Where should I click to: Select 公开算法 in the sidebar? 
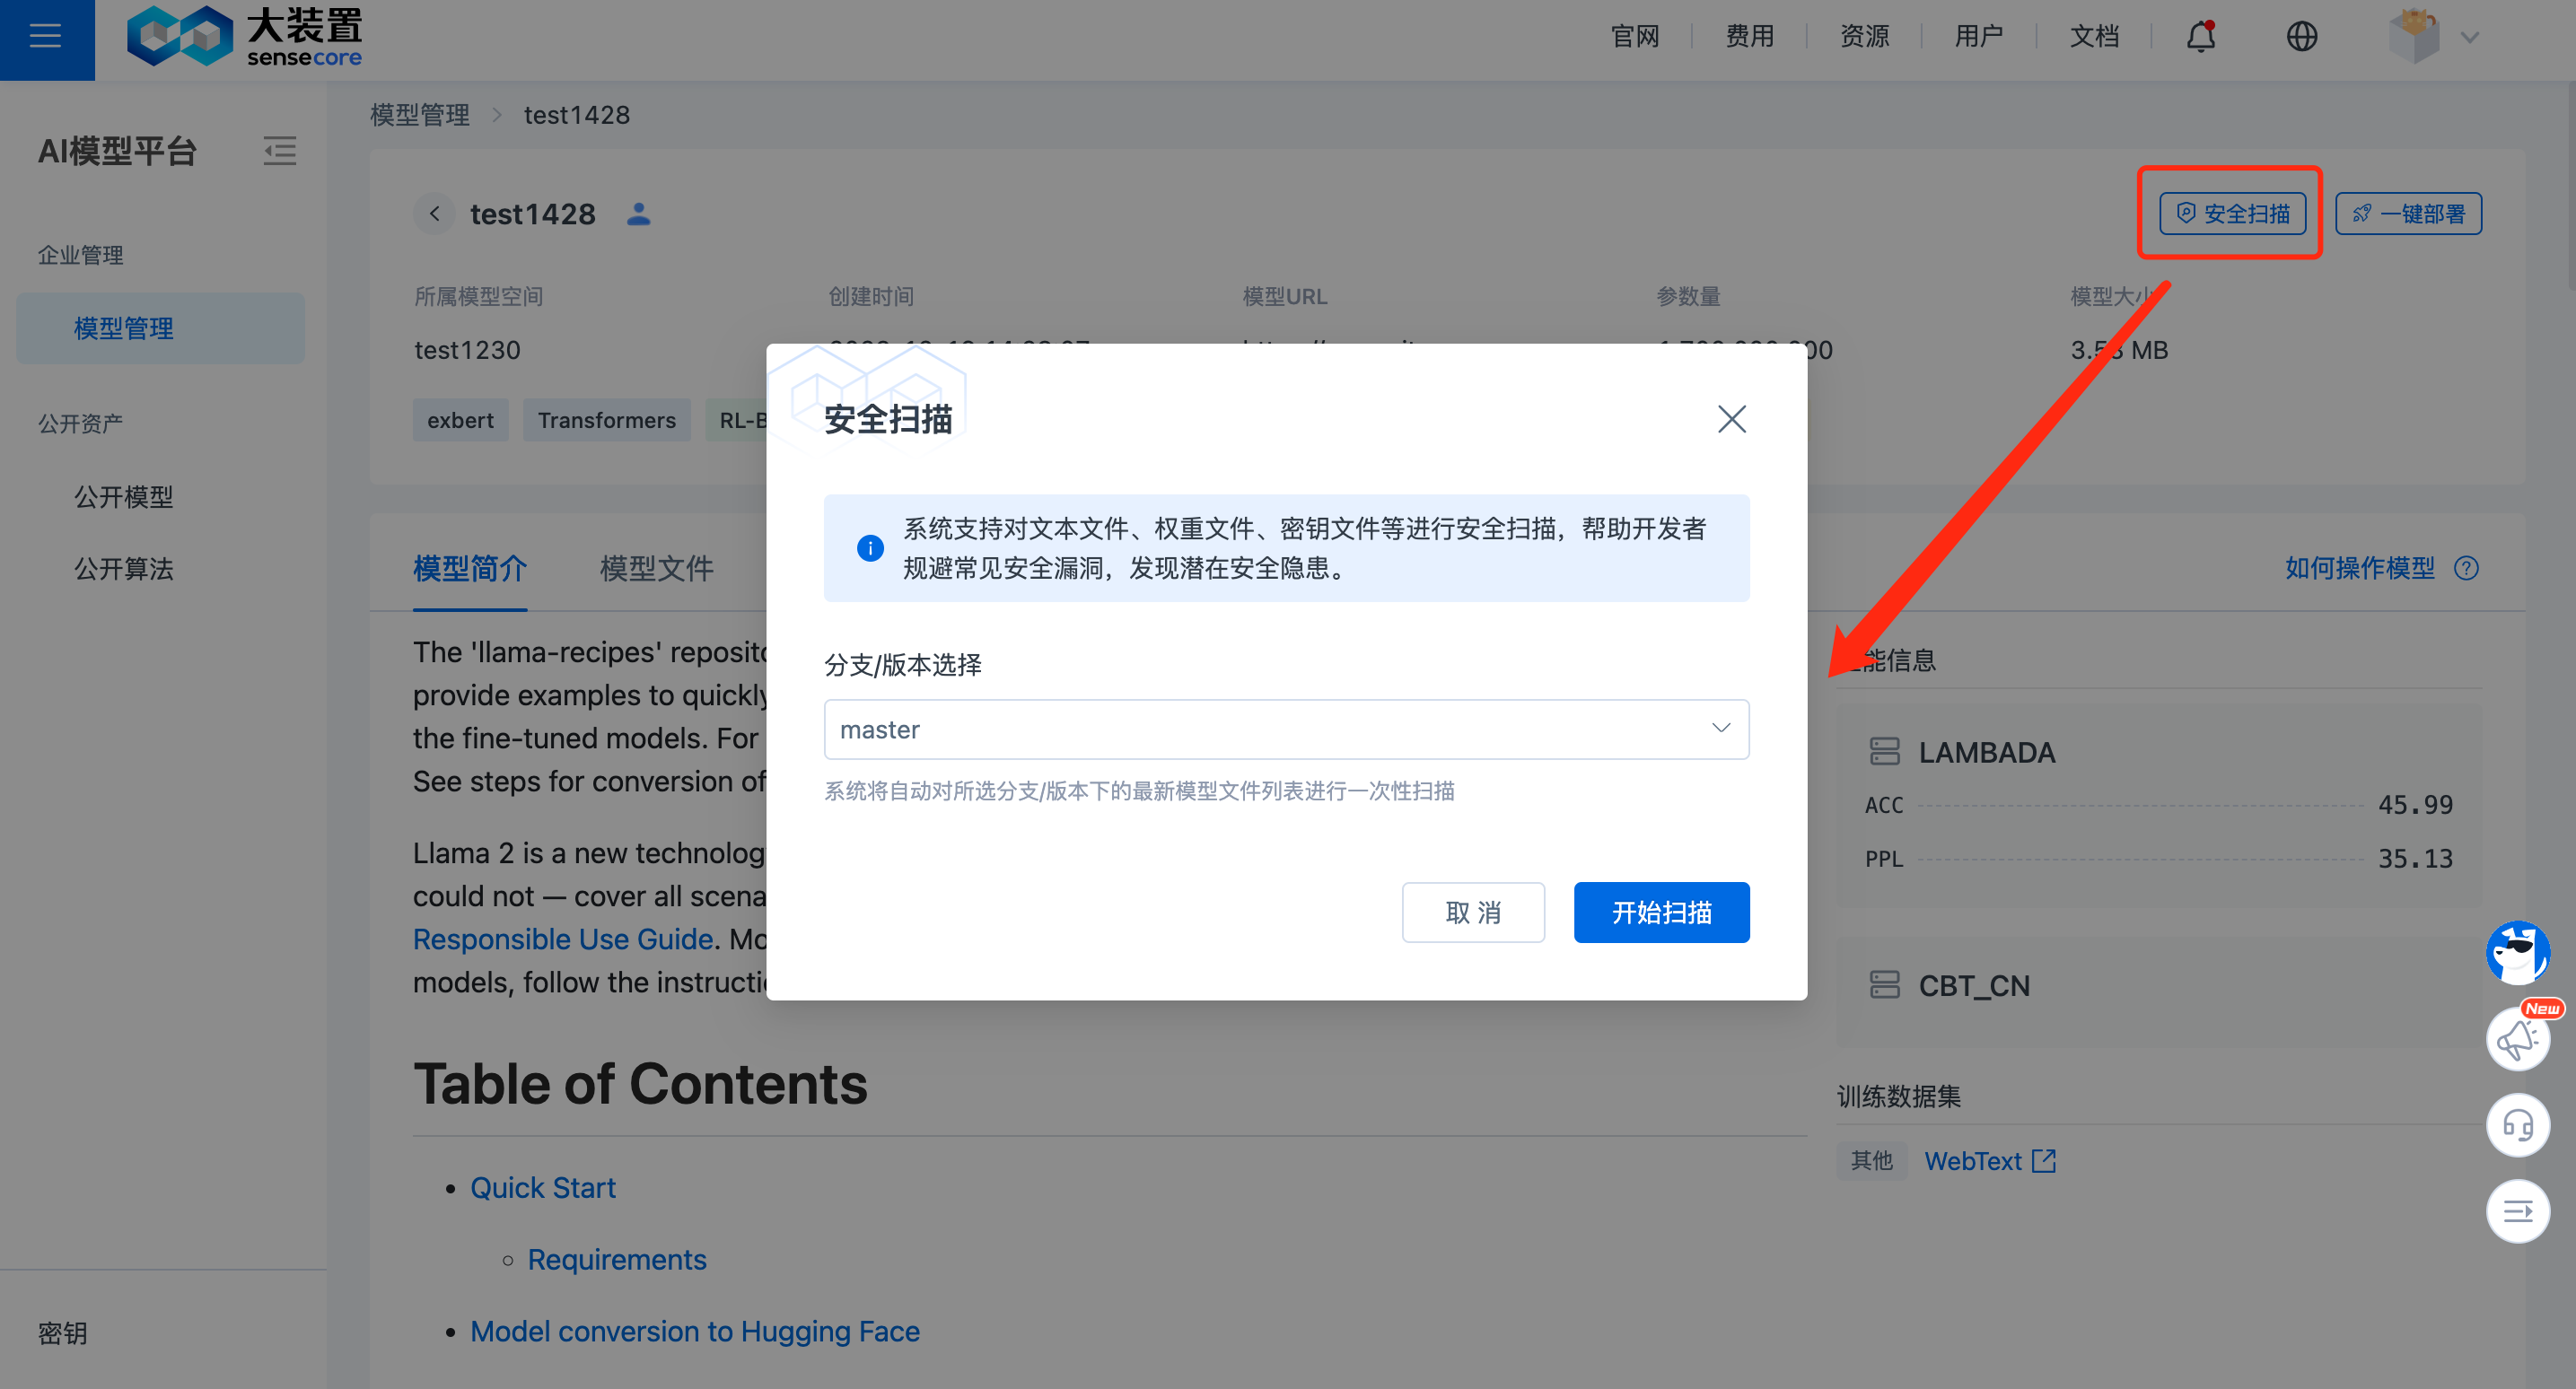[x=124, y=569]
